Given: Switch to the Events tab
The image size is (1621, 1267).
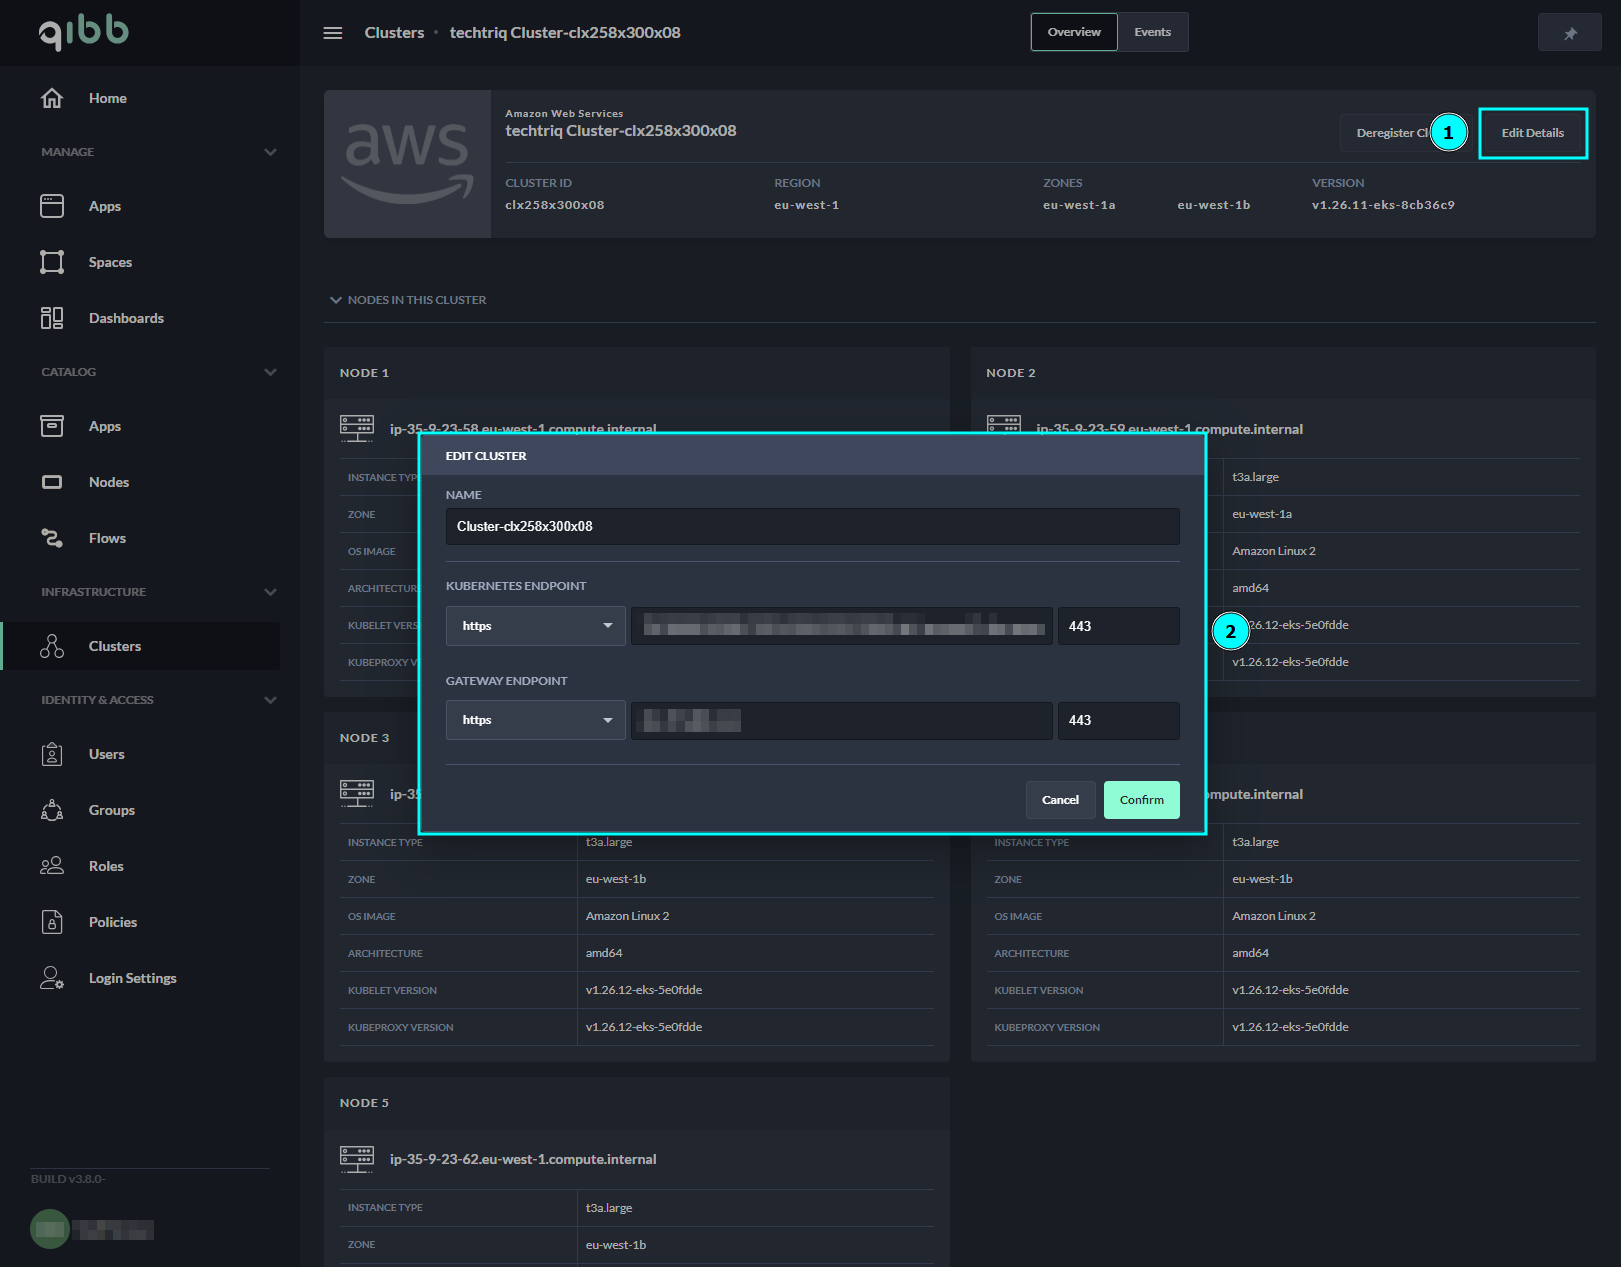Looking at the screenshot, I should tap(1152, 31).
